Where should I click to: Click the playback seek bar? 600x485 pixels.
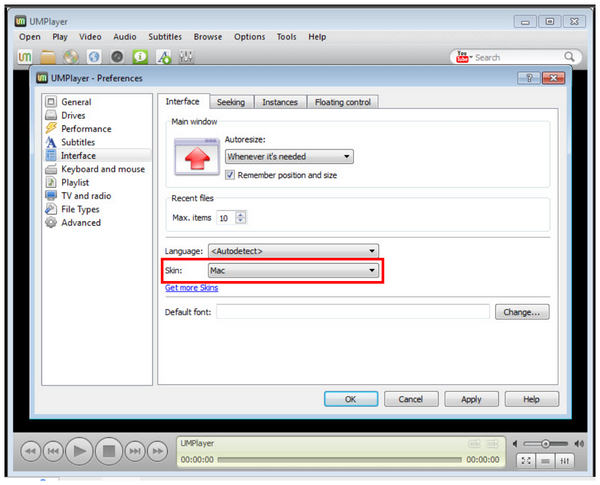click(339, 459)
